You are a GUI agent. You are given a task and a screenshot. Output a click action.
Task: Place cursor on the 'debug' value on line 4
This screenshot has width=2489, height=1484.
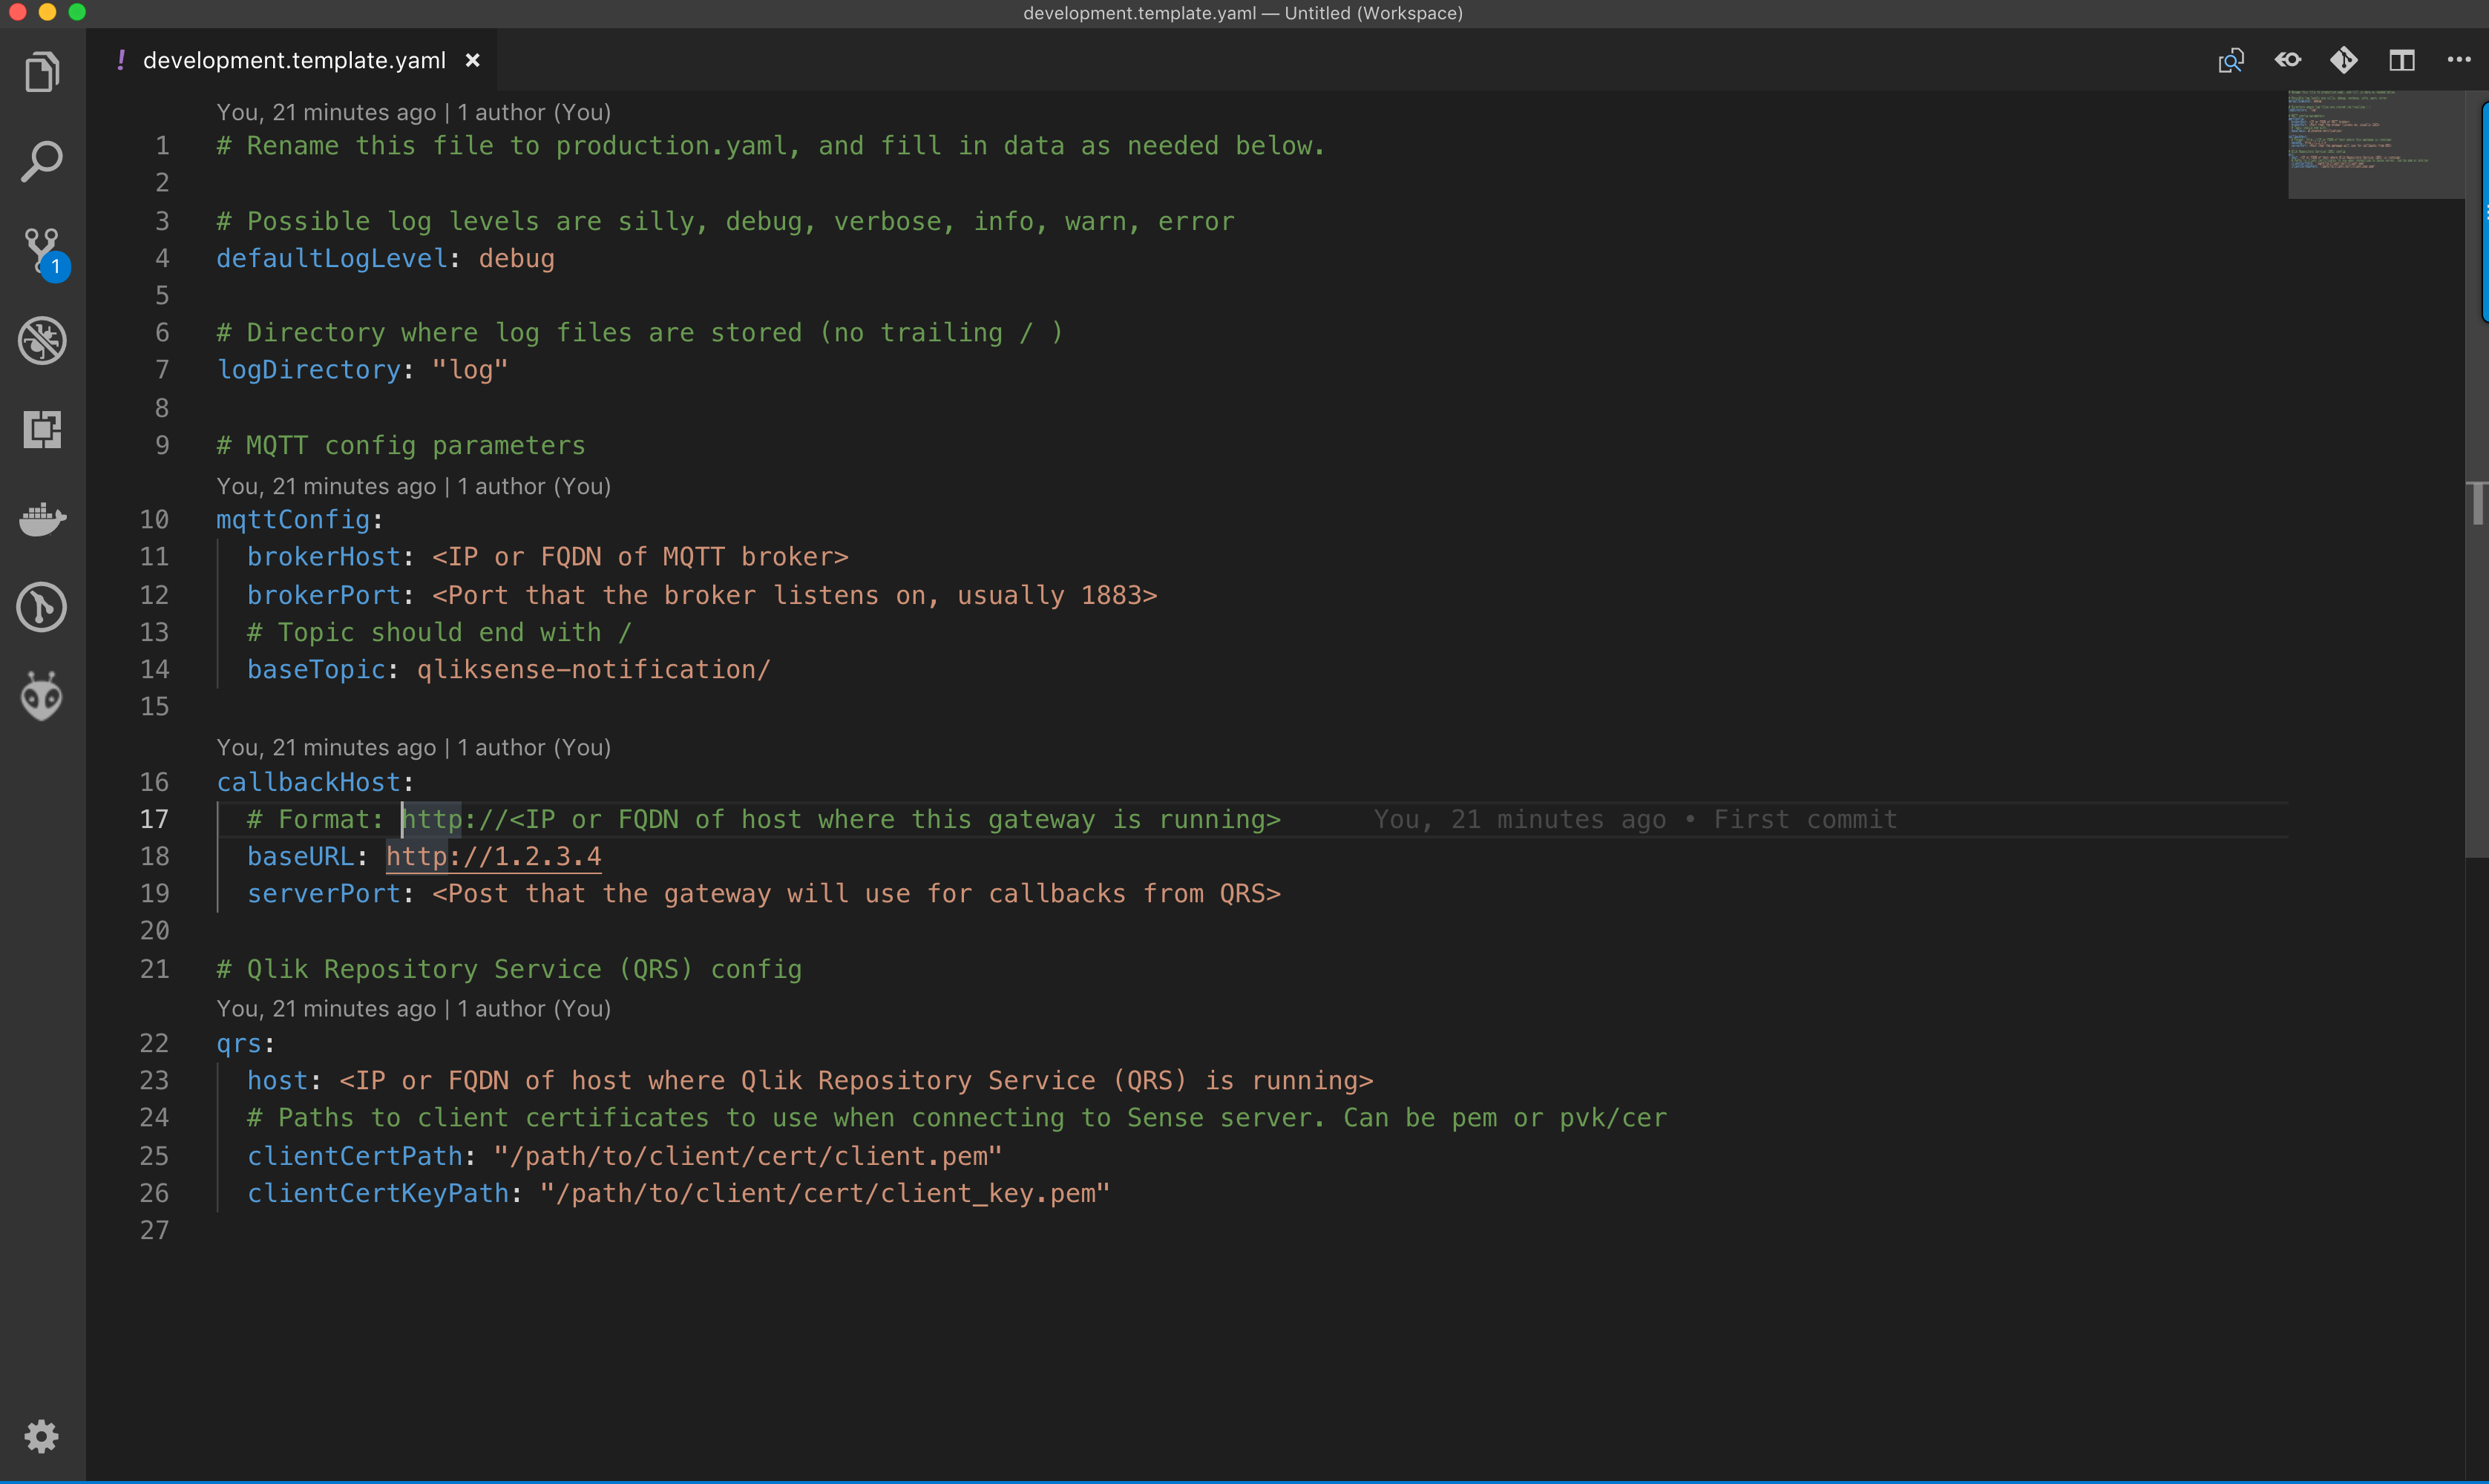click(516, 258)
